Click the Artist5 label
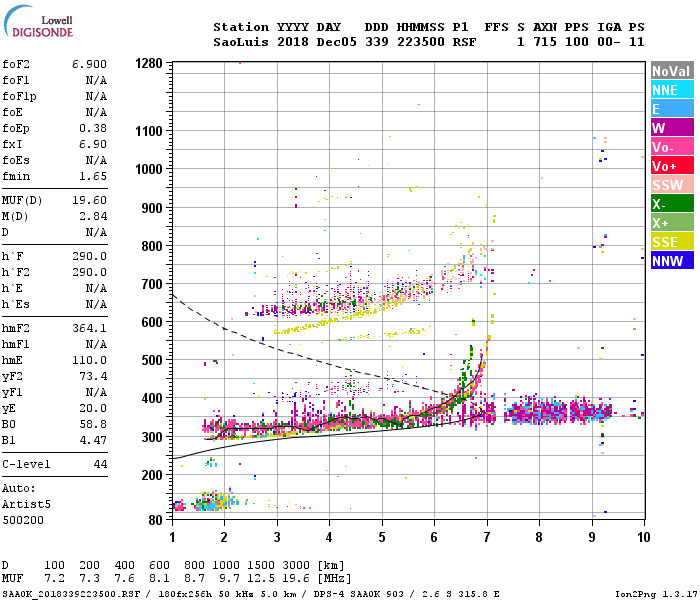This screenshot has height=600, width=700. pos(26,504)
